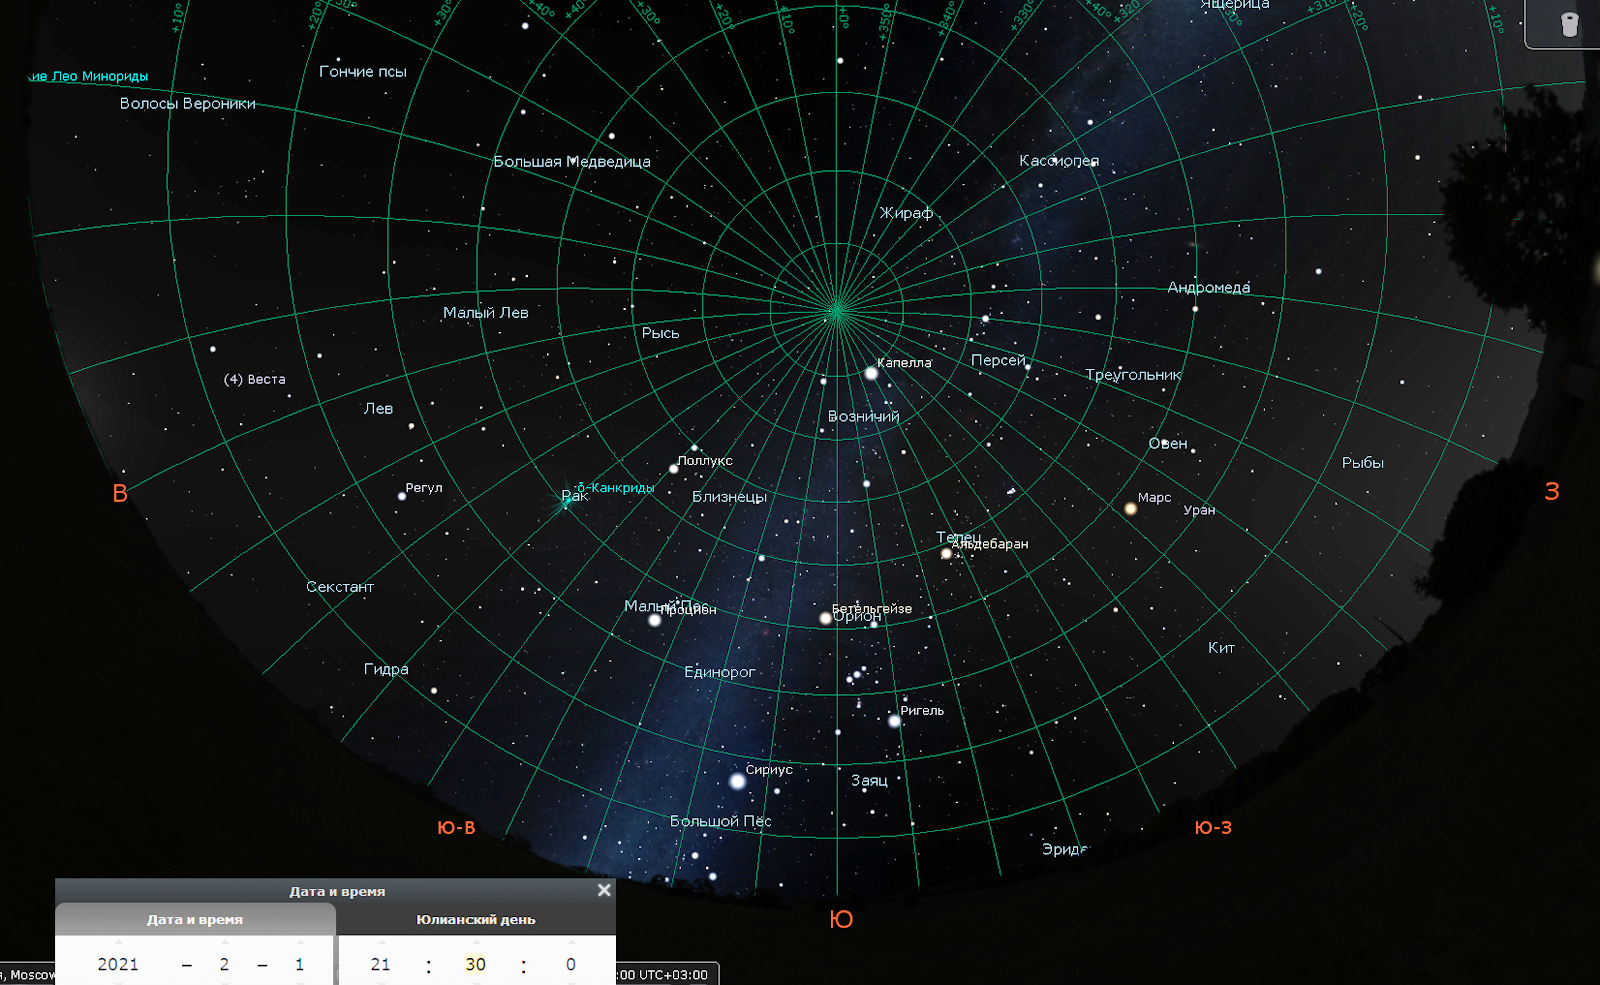
Task: Select the star label Альдебаран
Action: tap(990, 544)
